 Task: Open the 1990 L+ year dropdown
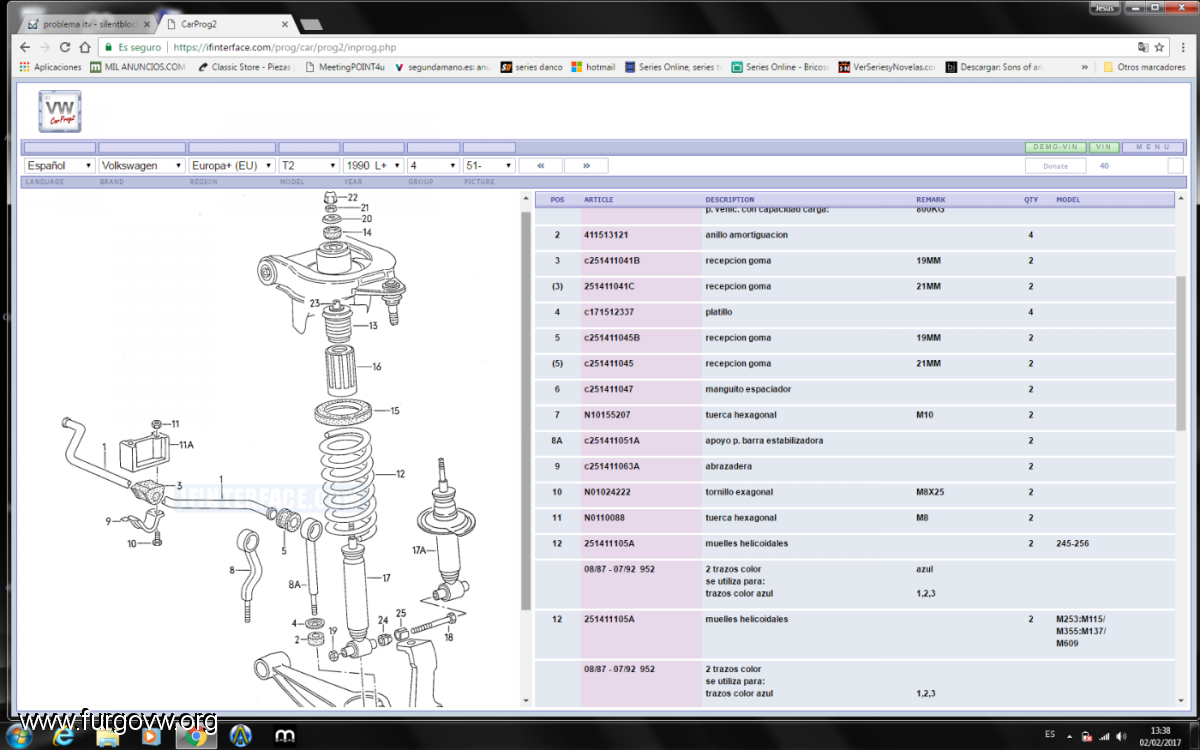point(374,165)
